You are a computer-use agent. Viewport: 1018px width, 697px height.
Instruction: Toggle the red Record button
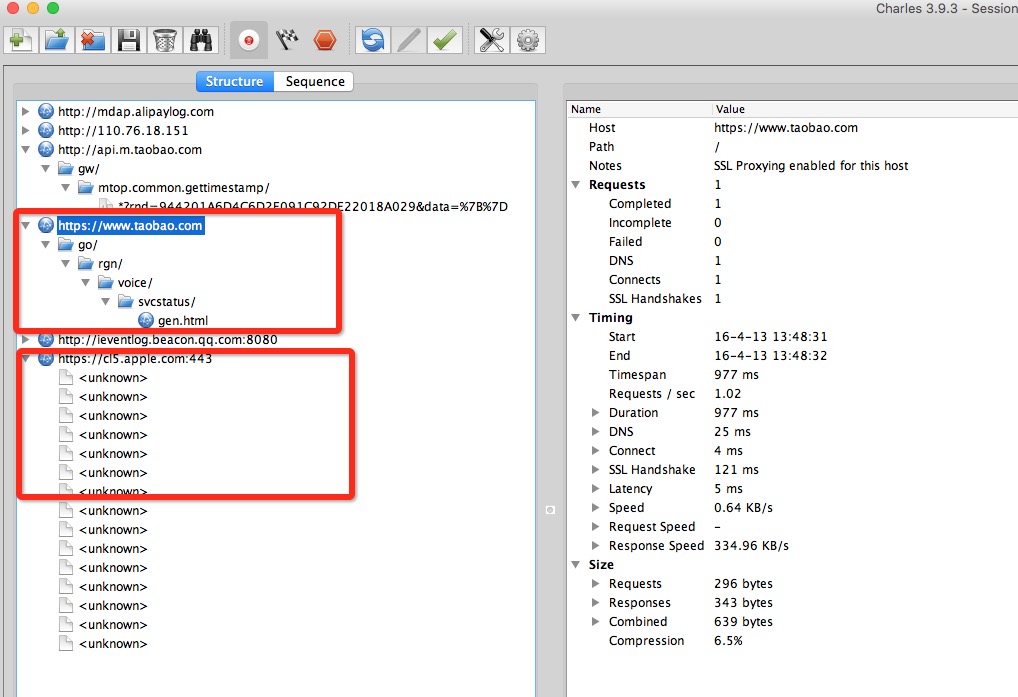[250, 40]
